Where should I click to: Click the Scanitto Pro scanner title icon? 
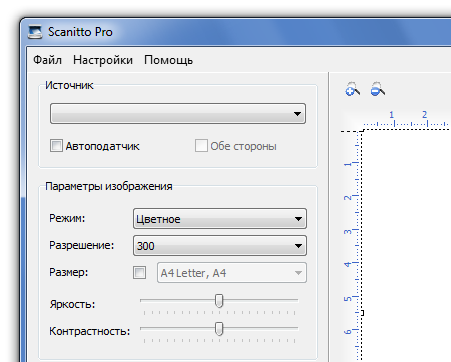35,32
